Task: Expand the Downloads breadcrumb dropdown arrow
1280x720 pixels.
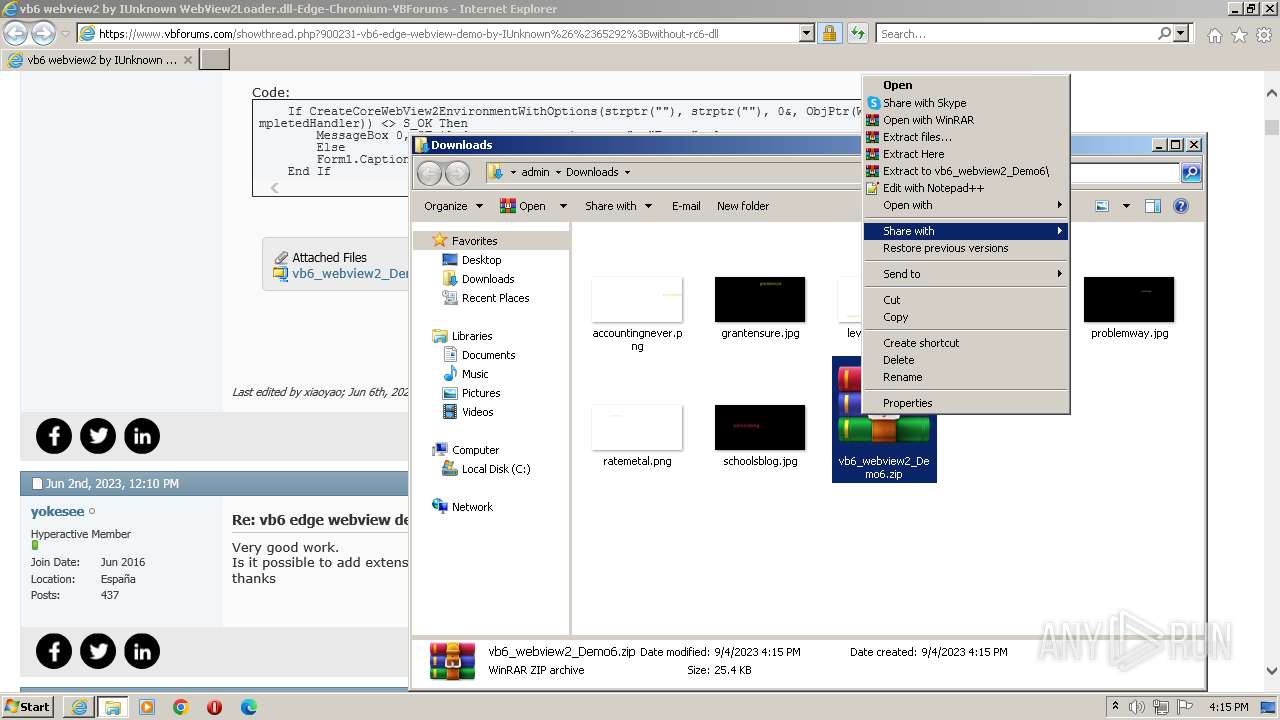Action: click(x=627, y=172)
